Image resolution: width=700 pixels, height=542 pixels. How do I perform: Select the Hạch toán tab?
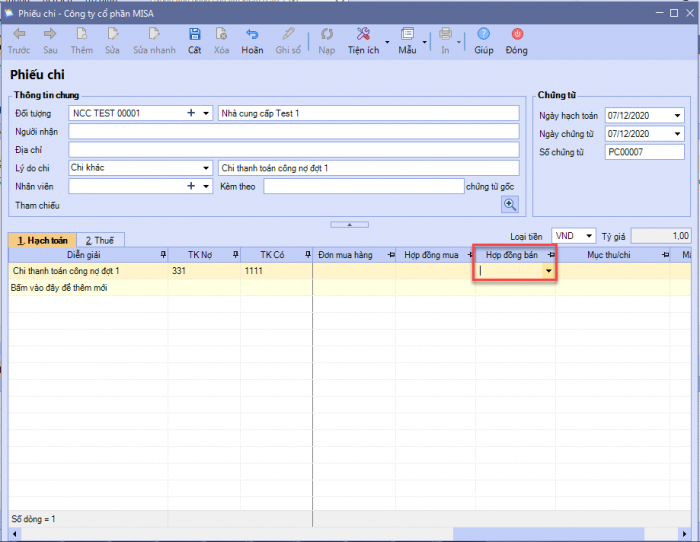[42, 240]
